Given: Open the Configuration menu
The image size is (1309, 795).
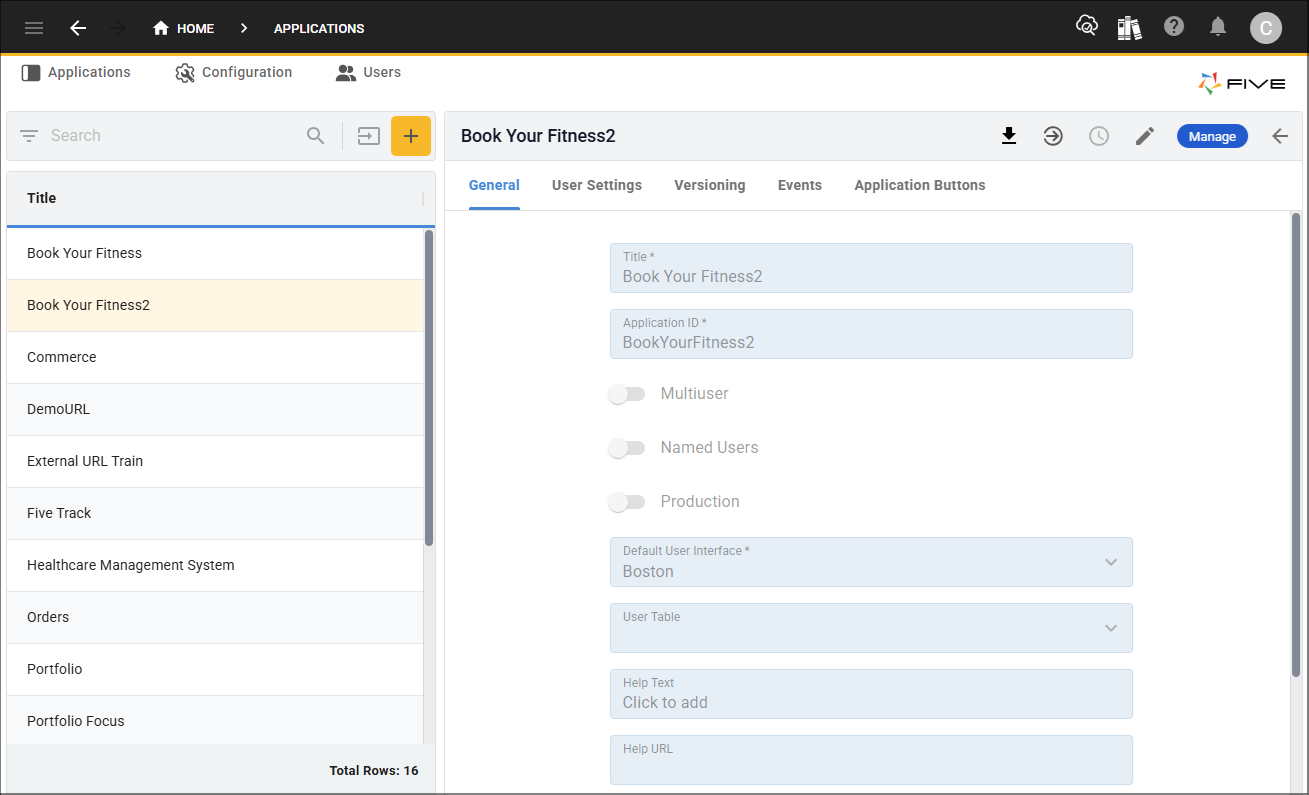Looking at the screenshot, I should pos(233,72).
